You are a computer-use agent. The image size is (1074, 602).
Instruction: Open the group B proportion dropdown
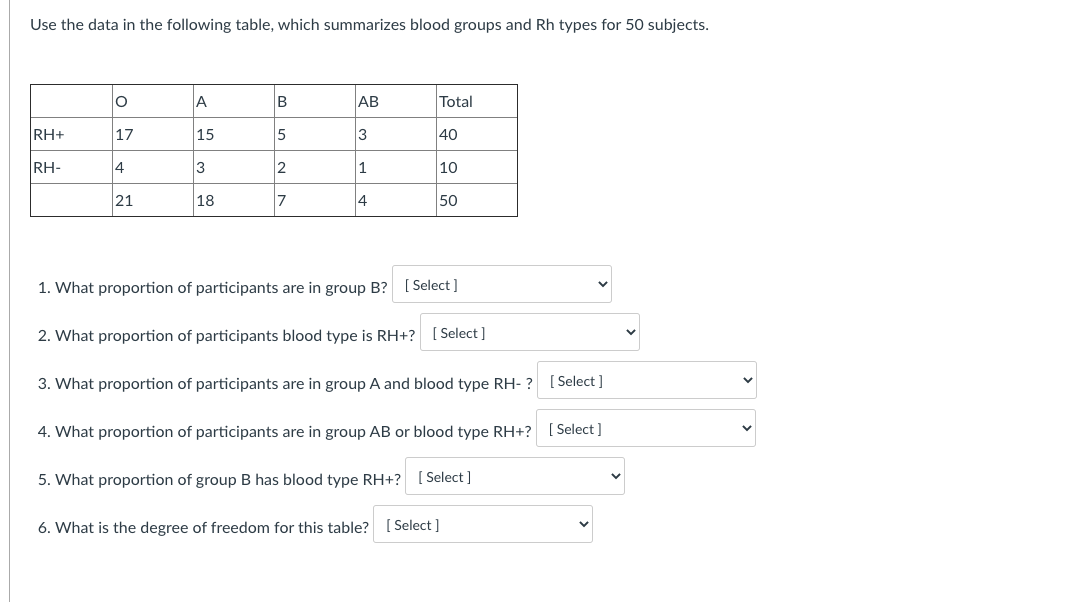tap(501, 285)
